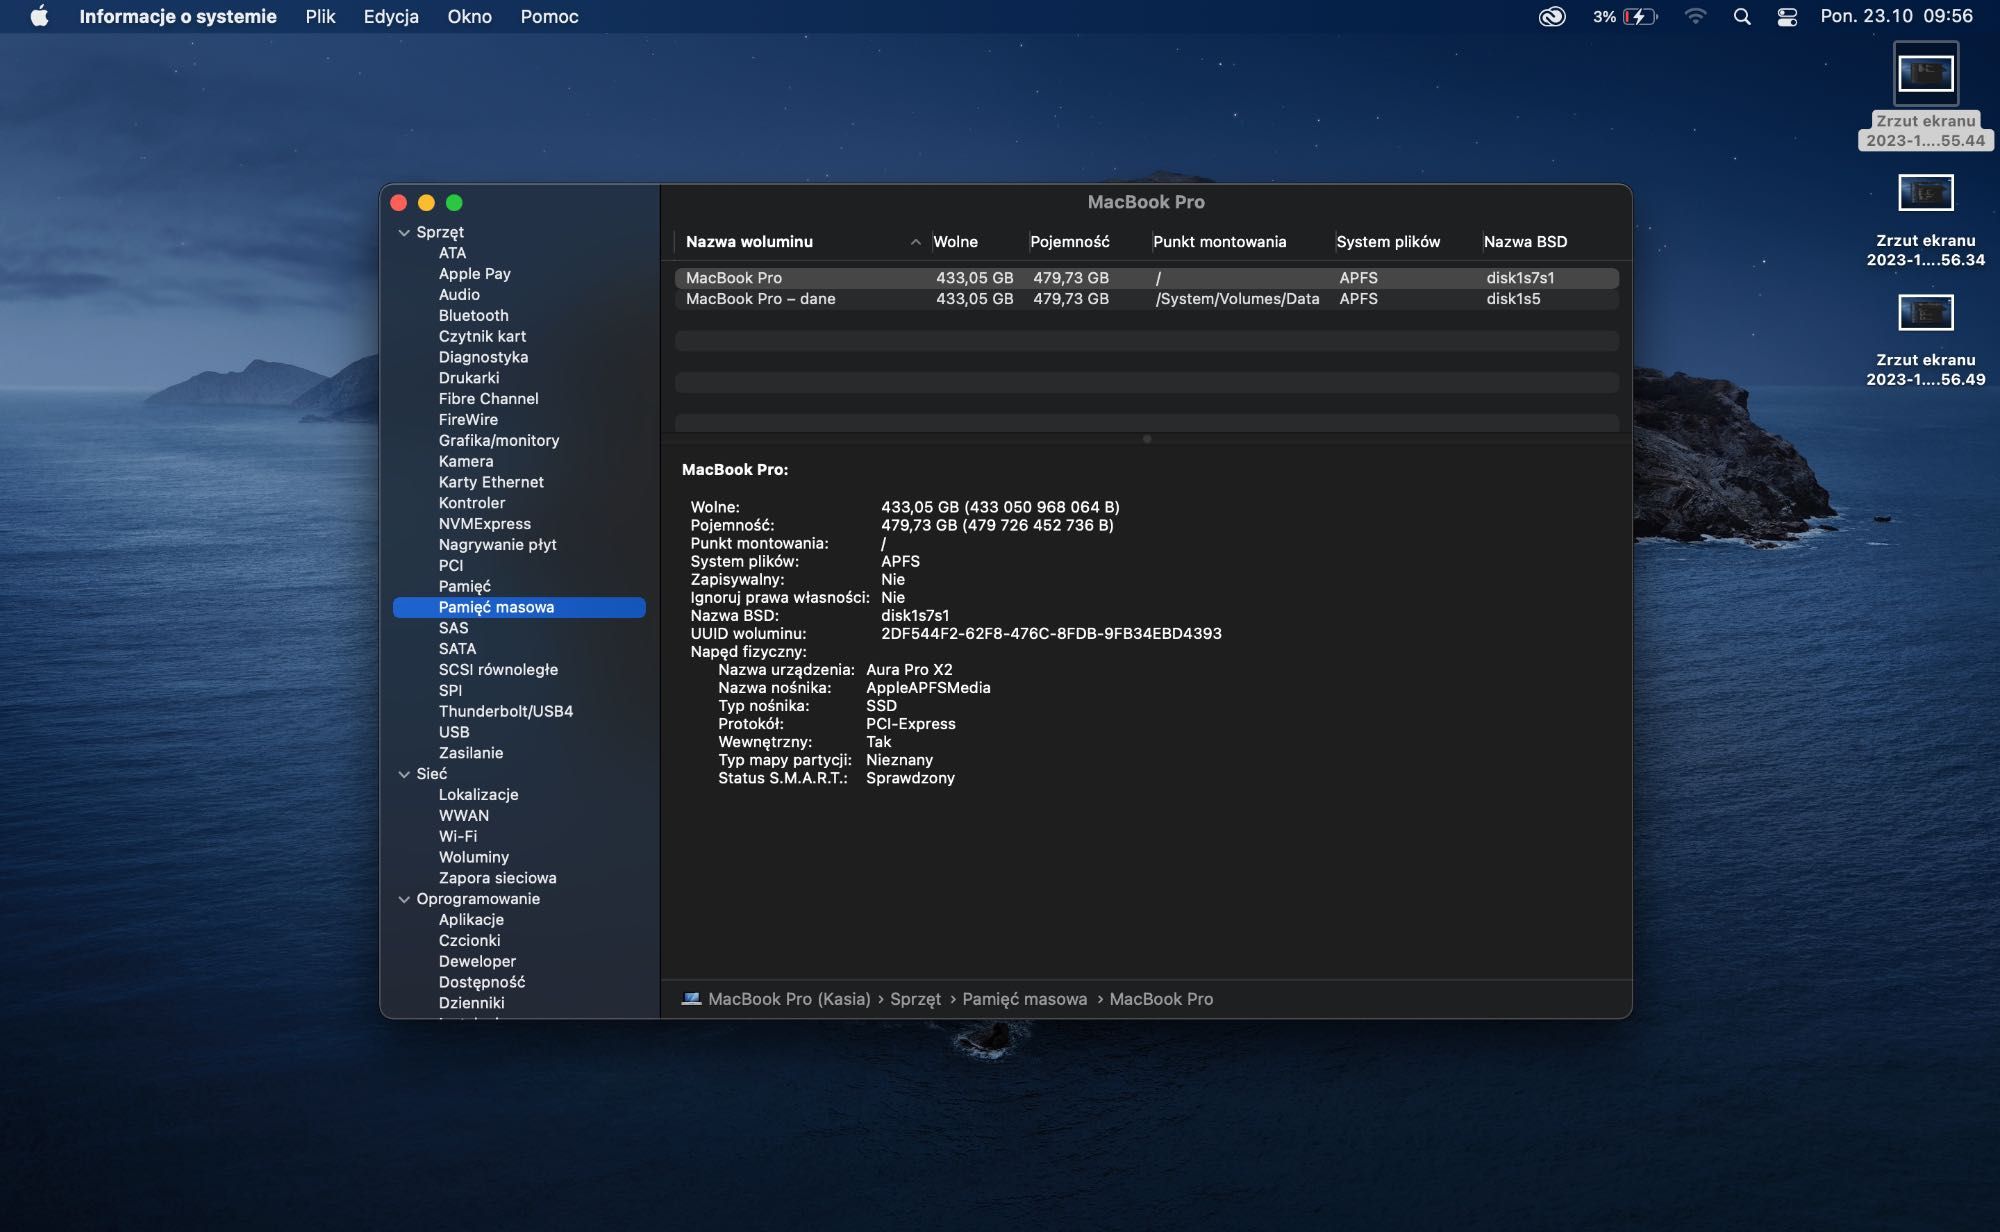Select Karty Ethernet in the sidebar
The width and height of the screenshot is (2000, 1232).
(491, 482)
